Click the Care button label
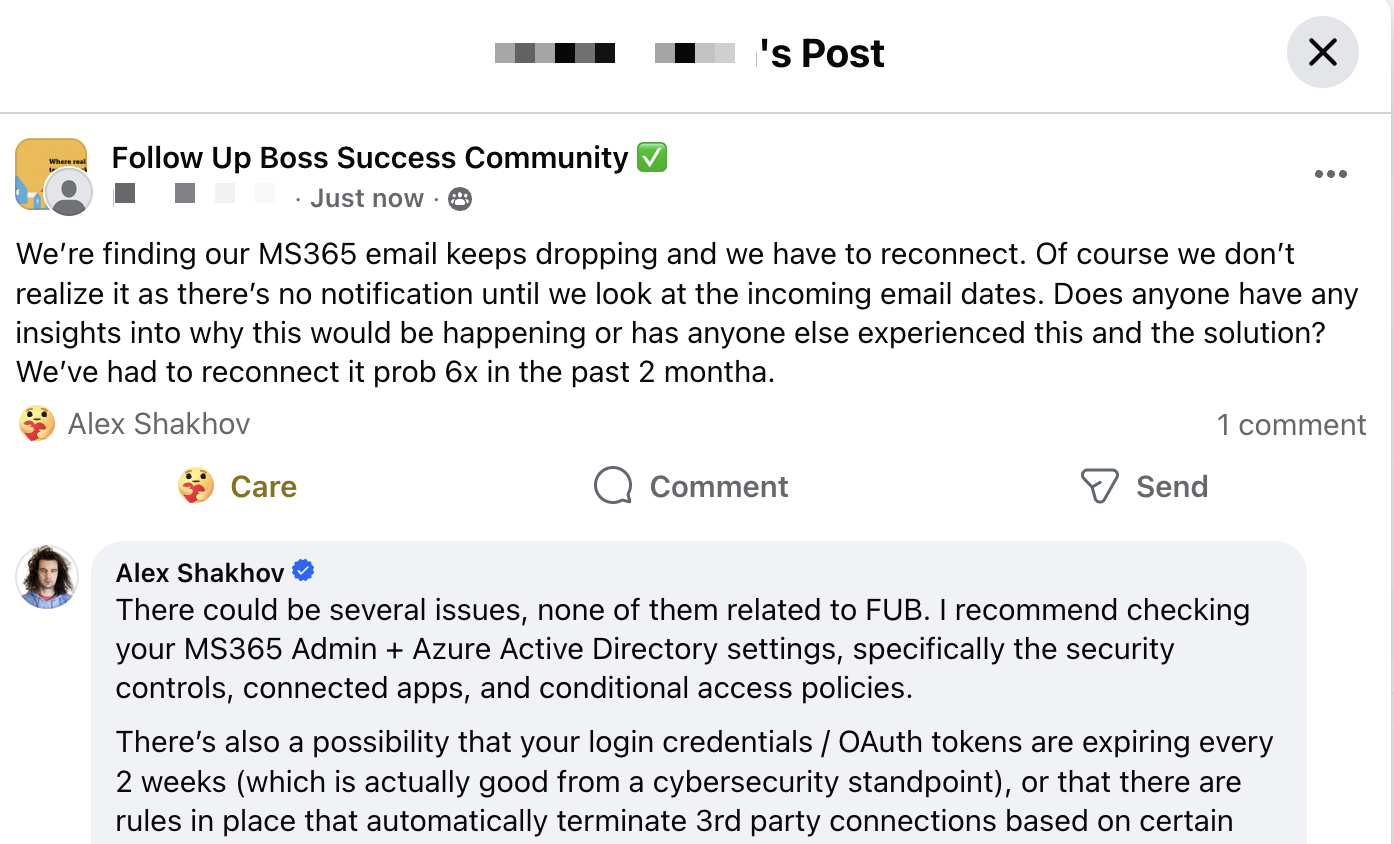1394x844 pixels. pyautogui.click(x=263, y=486)
